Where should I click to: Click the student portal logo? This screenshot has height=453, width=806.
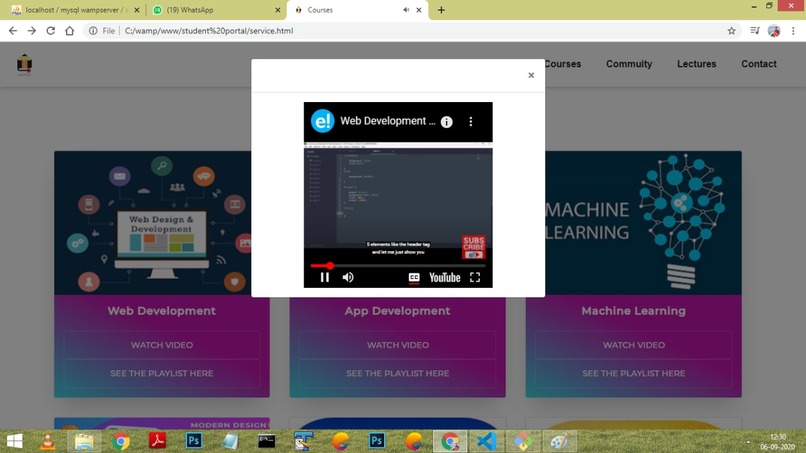pyautogui.click(x=24, y=64)
